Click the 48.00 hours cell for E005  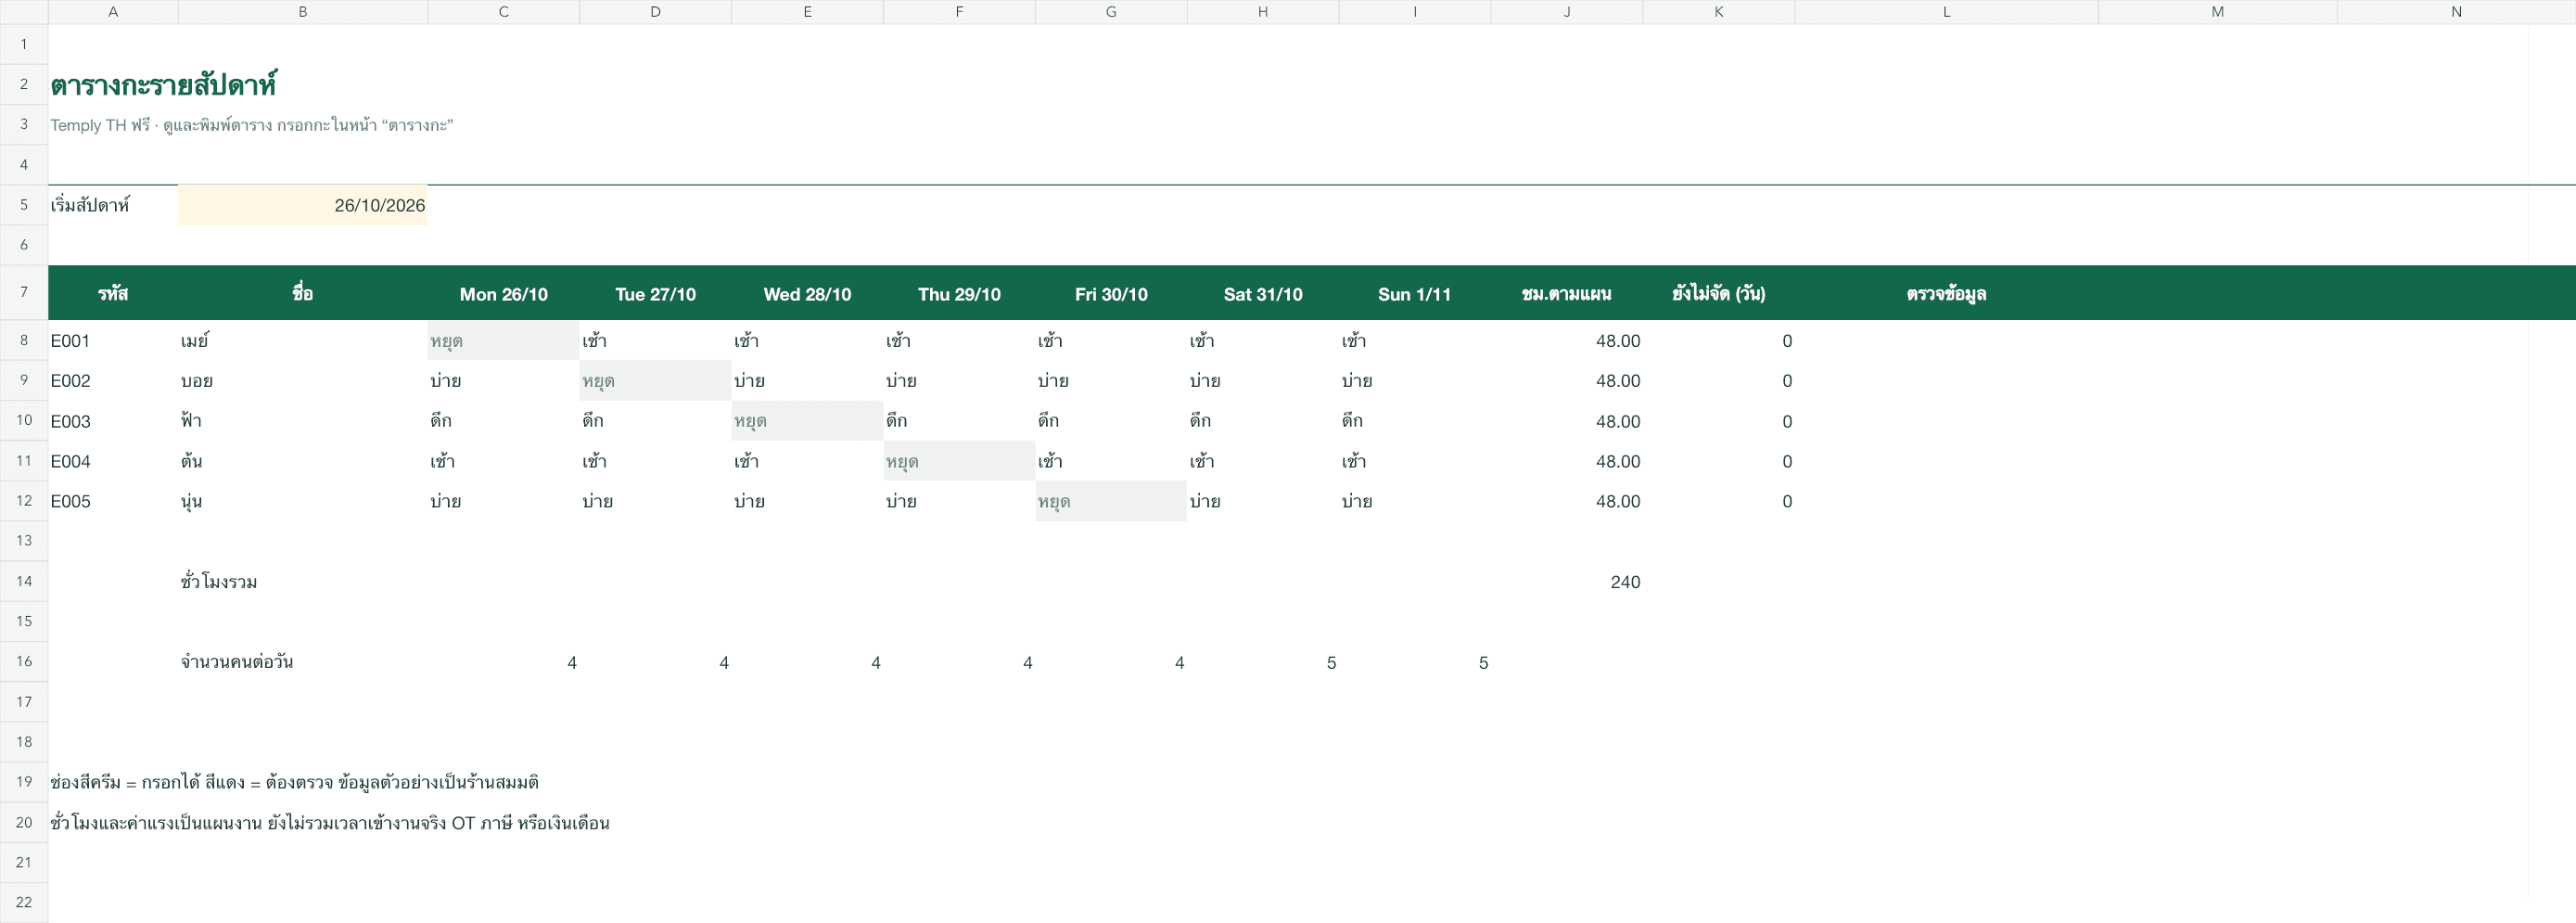(1566, 501)
